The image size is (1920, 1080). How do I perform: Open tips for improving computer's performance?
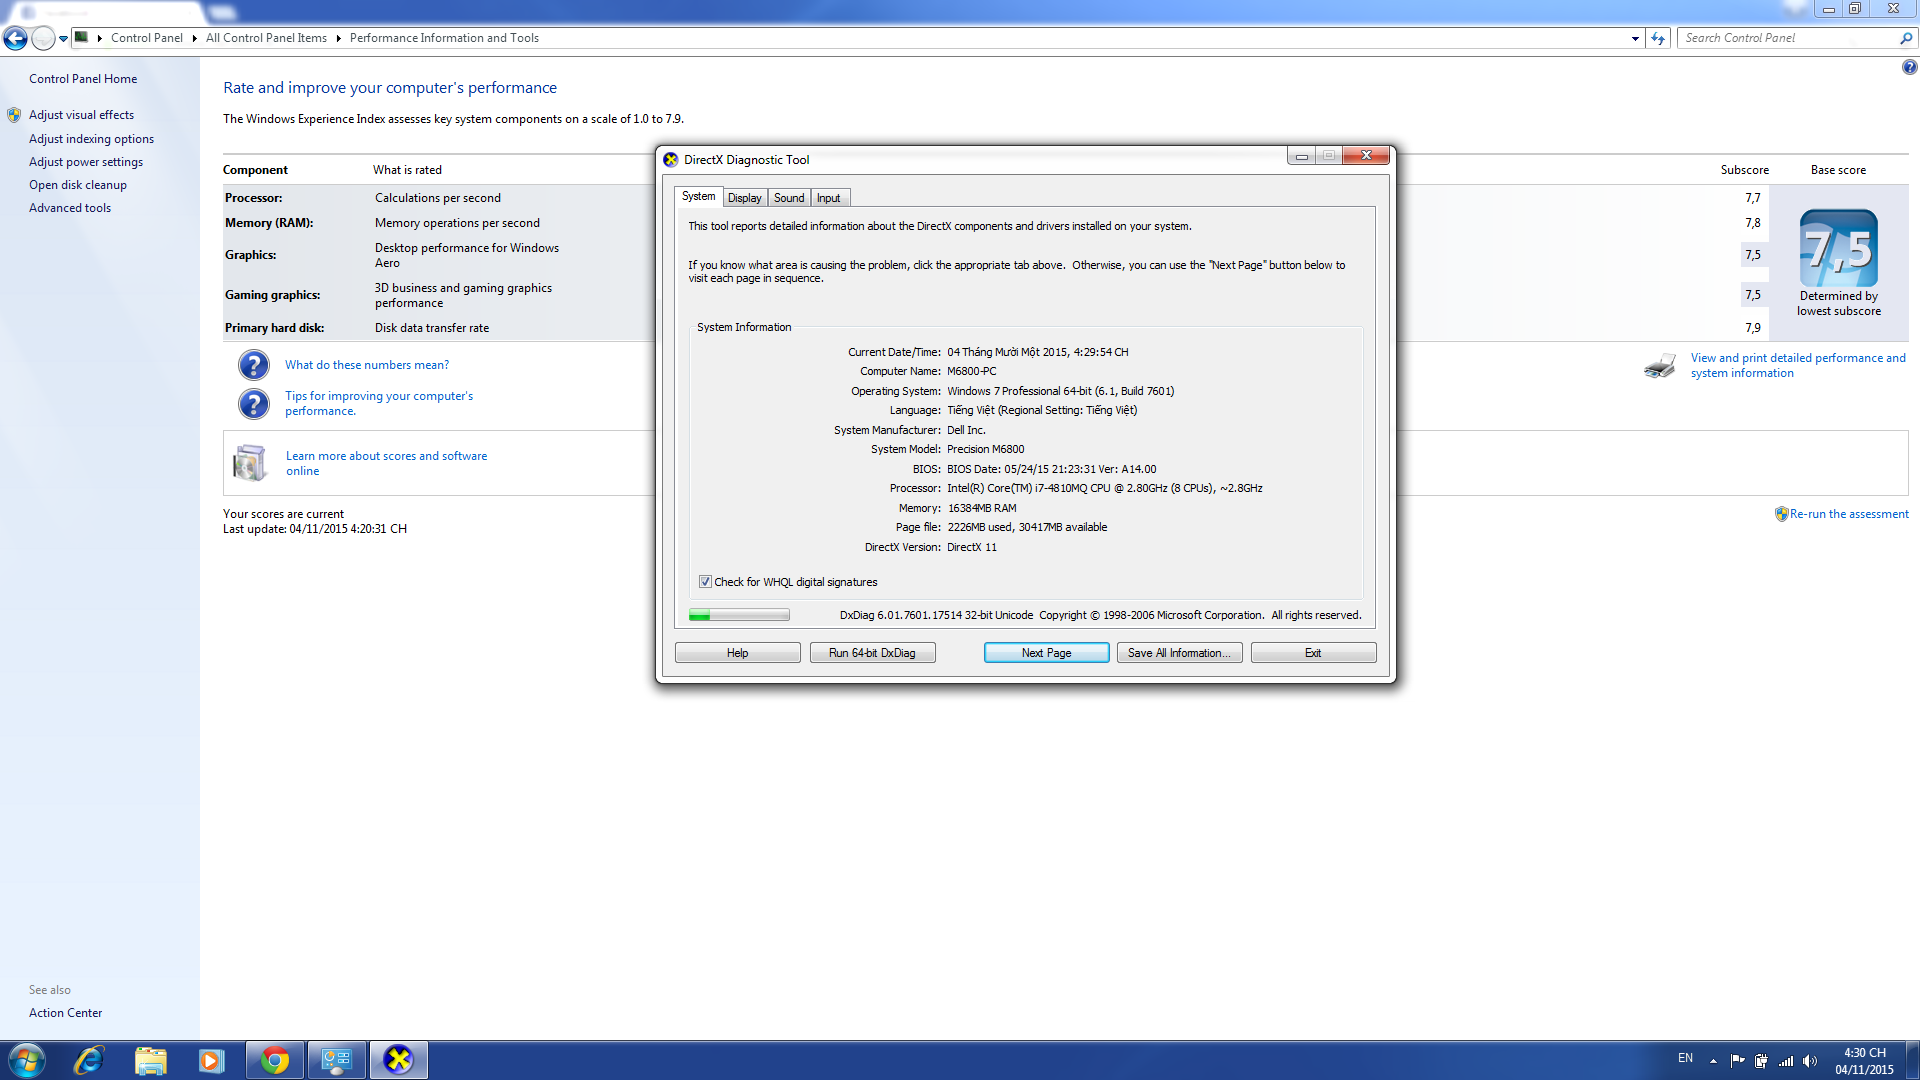[x=379, y=403]
